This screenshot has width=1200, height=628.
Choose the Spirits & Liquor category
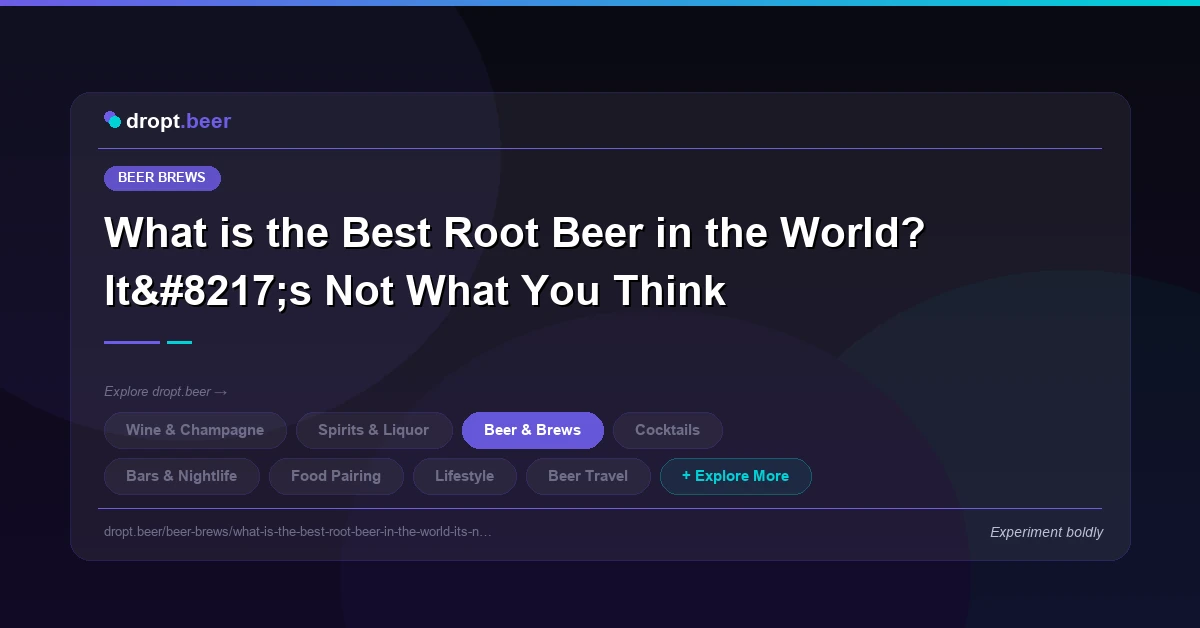pyautogui.click(x=374, y=430)
